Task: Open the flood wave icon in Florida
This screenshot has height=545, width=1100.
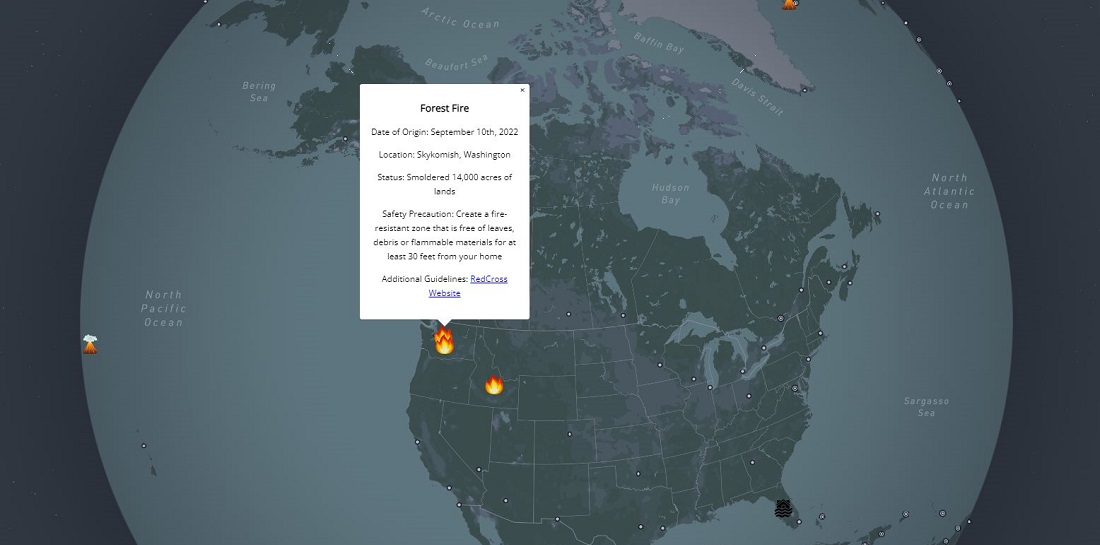Action: (783, 509)
